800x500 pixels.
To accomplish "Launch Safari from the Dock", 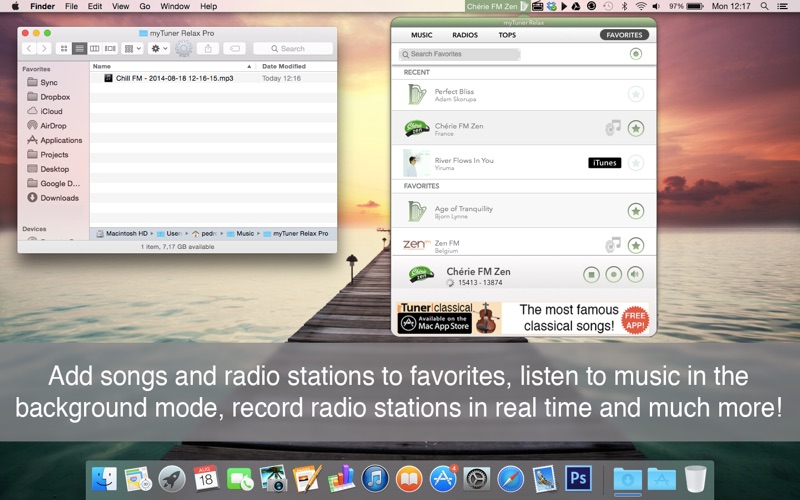I will pyautogui.click(x=510, y=479).
